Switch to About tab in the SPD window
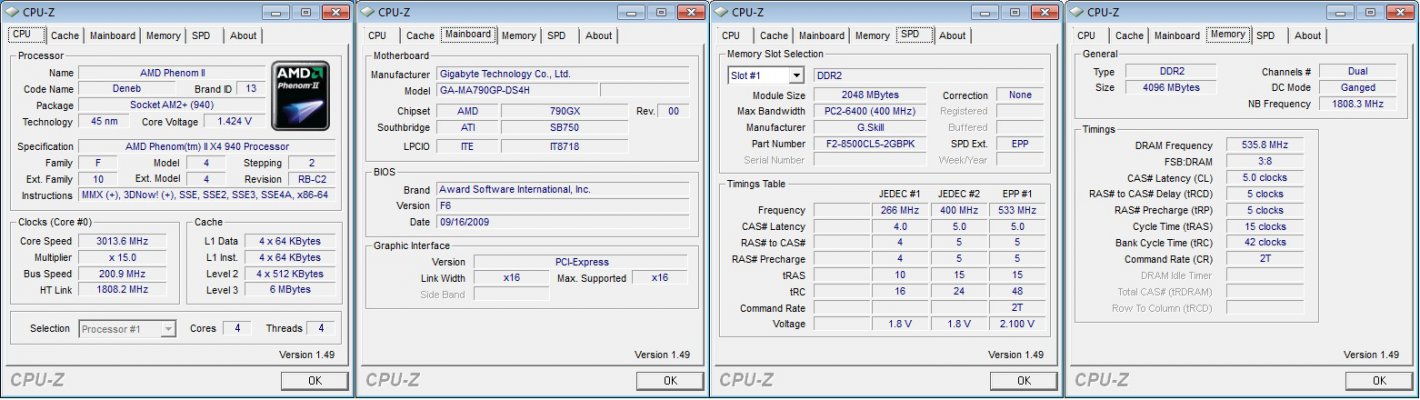This screenshot has width=1420, height=400. 952,35
